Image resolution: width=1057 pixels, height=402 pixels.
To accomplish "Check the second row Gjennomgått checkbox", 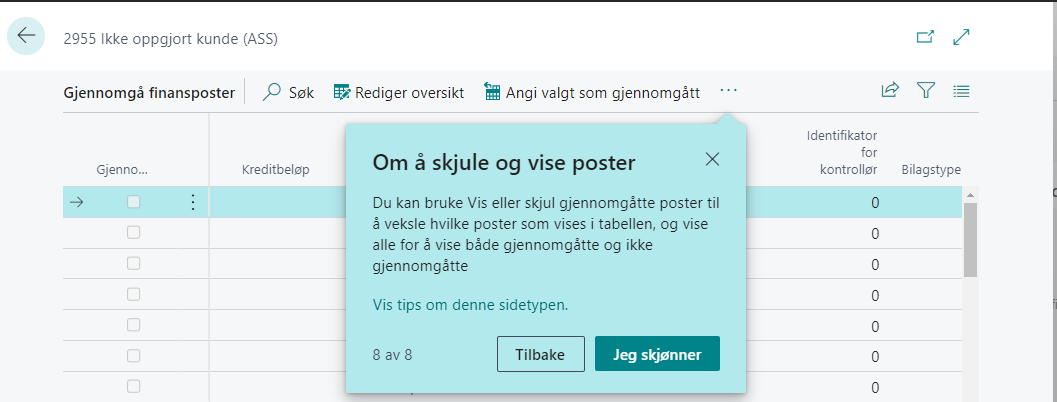I will [x=134, y=233].
